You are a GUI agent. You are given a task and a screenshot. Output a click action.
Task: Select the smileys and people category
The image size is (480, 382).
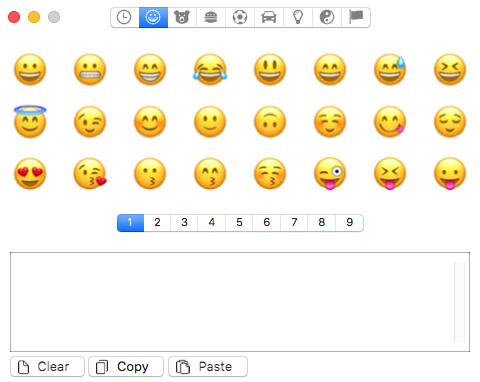(x=153, y=17)
